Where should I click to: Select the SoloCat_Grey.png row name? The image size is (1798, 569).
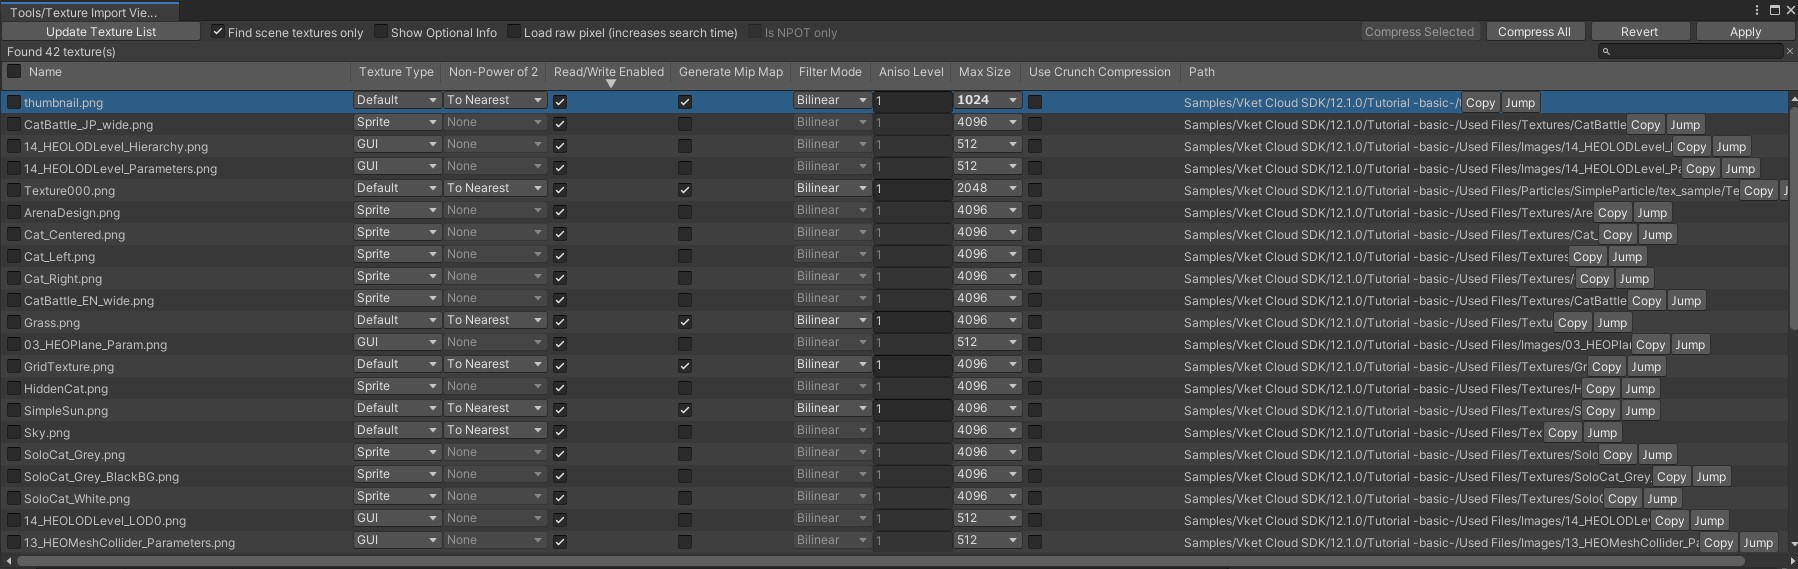point(74,455)
